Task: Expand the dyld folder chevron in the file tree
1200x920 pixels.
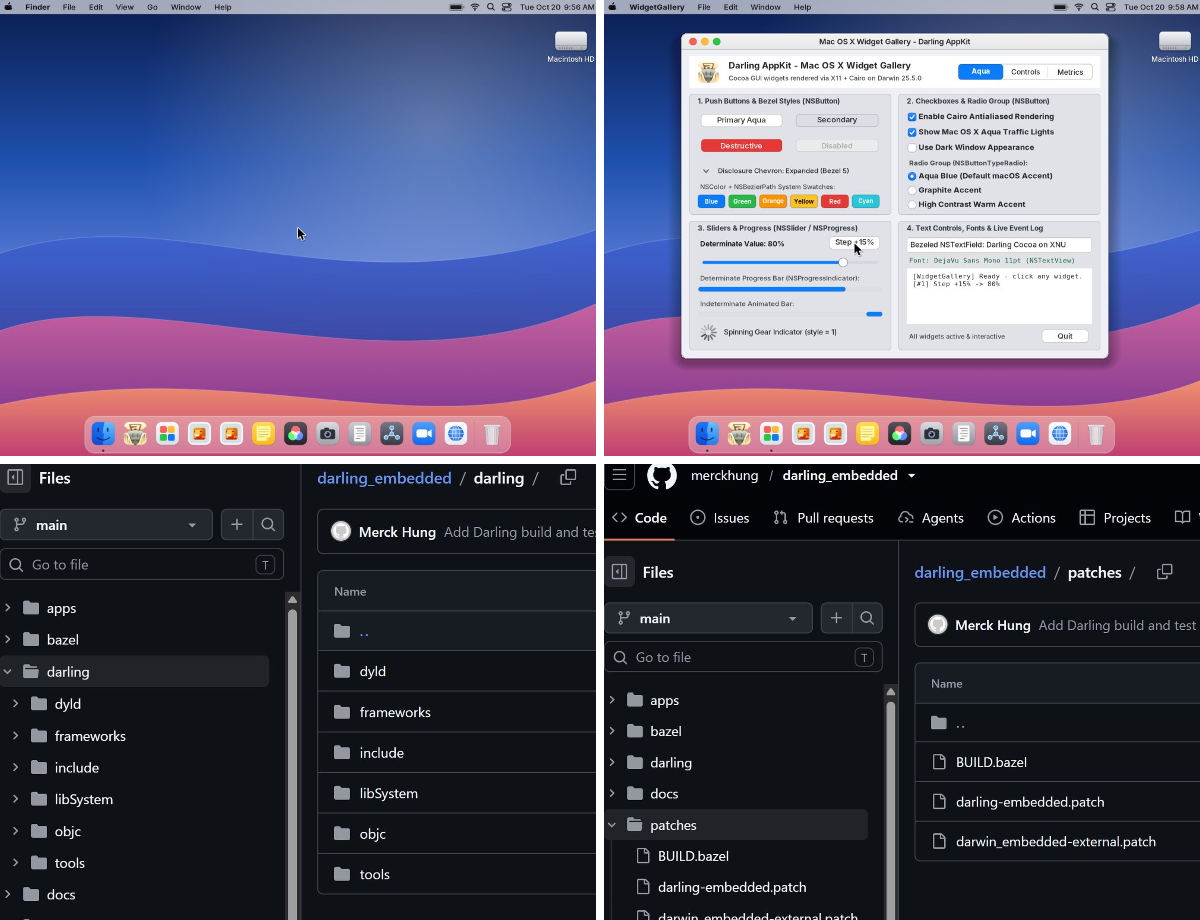Action: [x=16, y=704]
